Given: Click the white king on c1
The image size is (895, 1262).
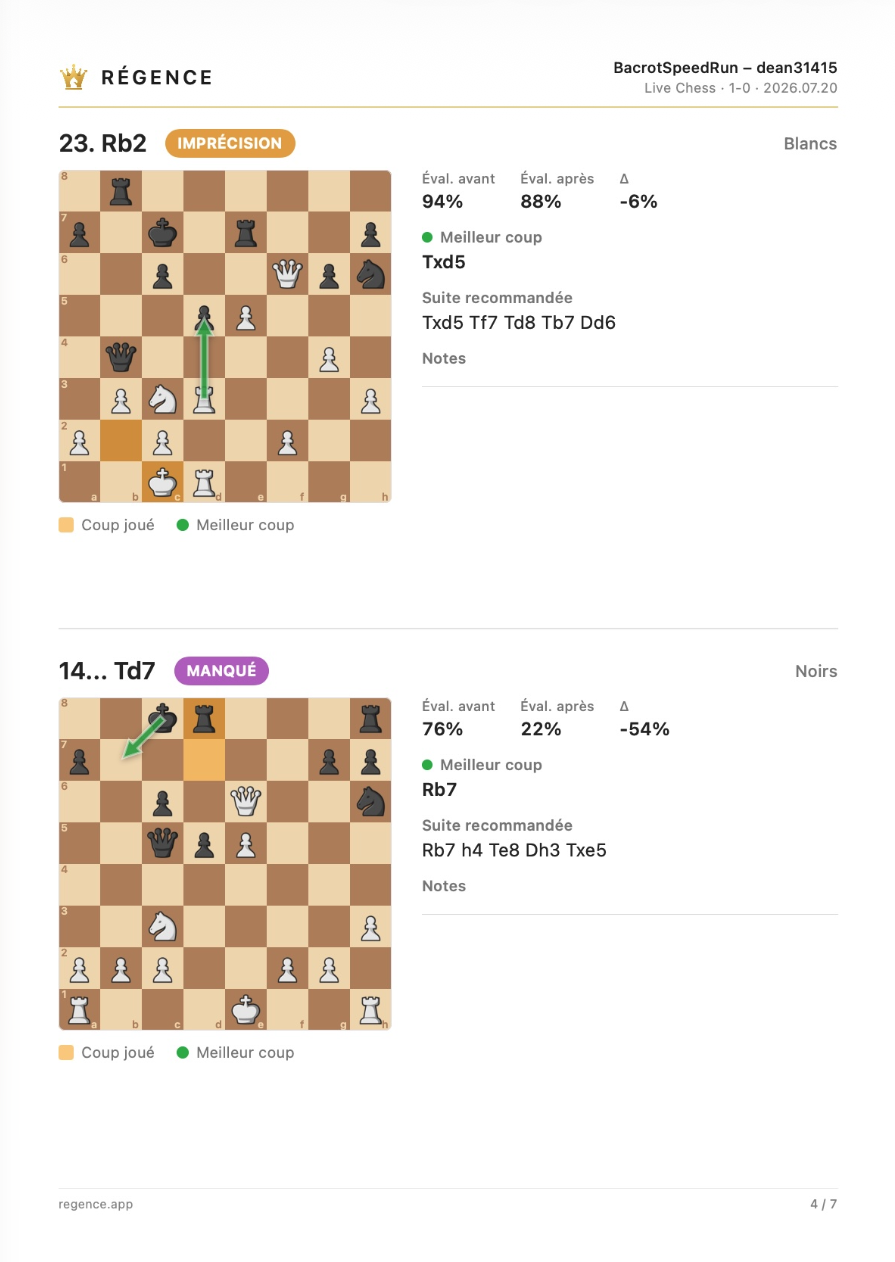Looking at the screenshot, I should (162, 482).
